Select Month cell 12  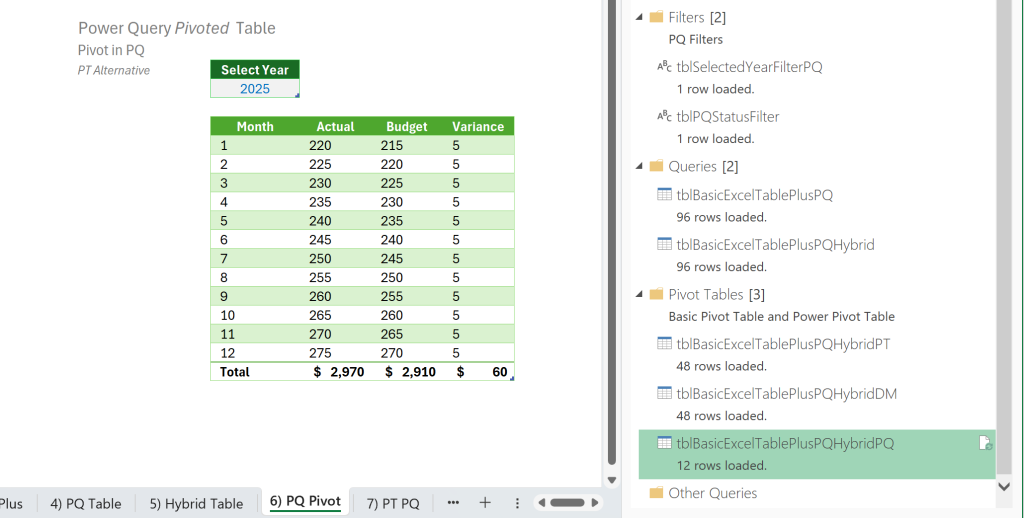(x=255, y=353)
